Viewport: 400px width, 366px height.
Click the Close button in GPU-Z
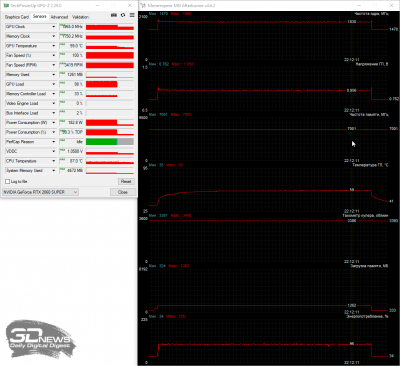[123, 192]
